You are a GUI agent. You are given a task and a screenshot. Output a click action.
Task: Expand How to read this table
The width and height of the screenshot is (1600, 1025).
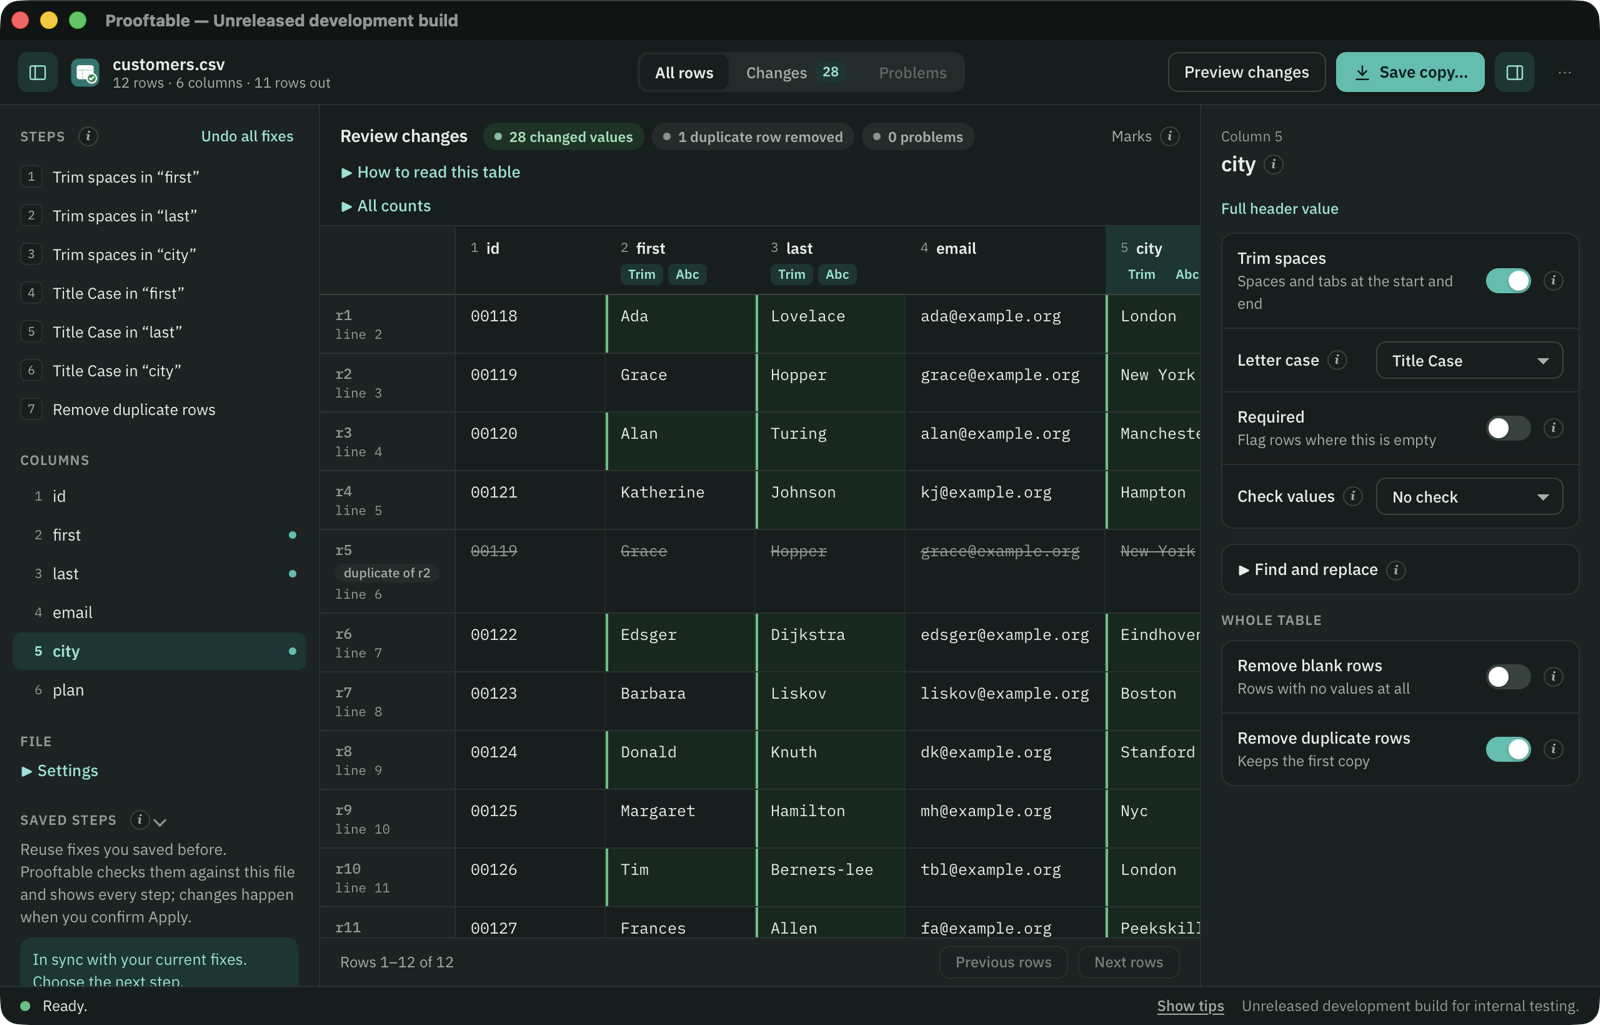pos(430,172)
